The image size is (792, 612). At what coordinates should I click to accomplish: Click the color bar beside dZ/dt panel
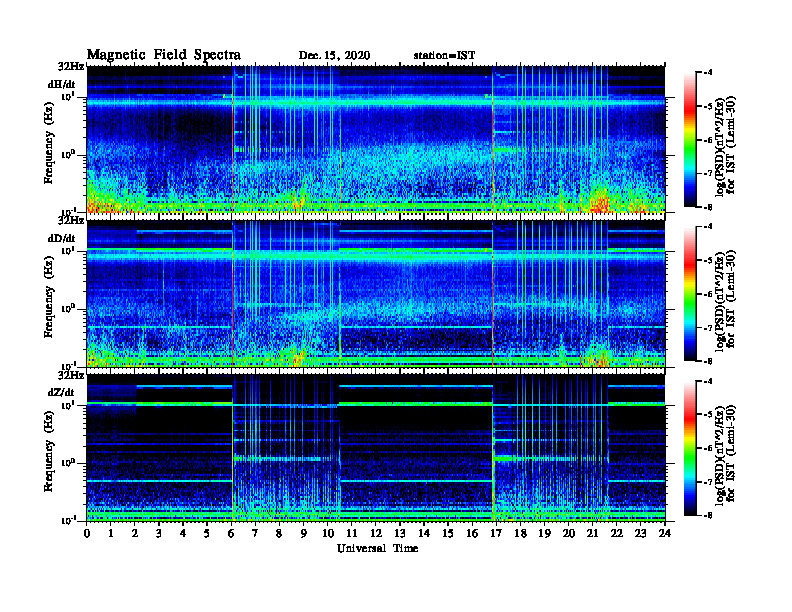pyautogui.click(x=690, y=448)
